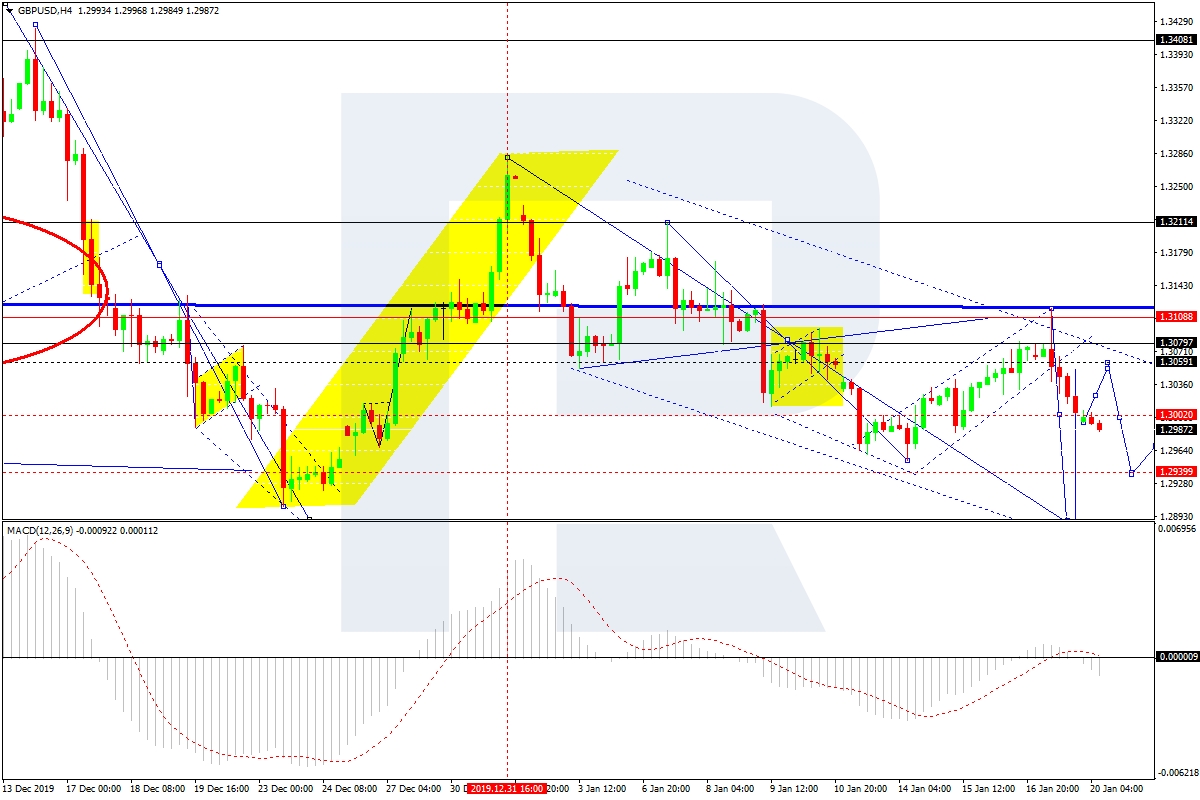The width and height of the screenshot is (1200, 800).
Task: Click the 1.30797 price level label
Action: point(1176,343)
